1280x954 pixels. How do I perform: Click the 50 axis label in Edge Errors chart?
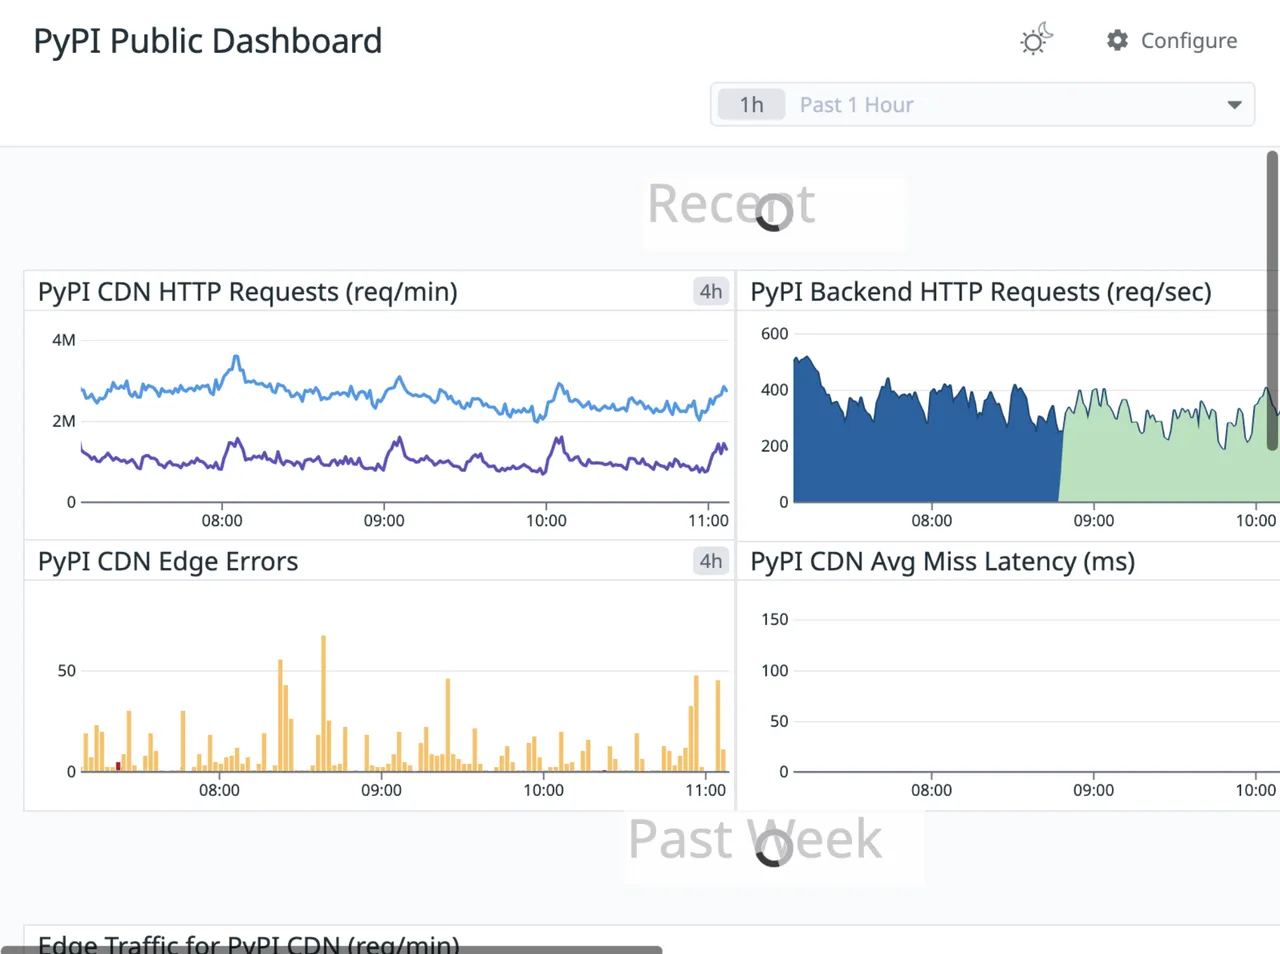[66, 671]
